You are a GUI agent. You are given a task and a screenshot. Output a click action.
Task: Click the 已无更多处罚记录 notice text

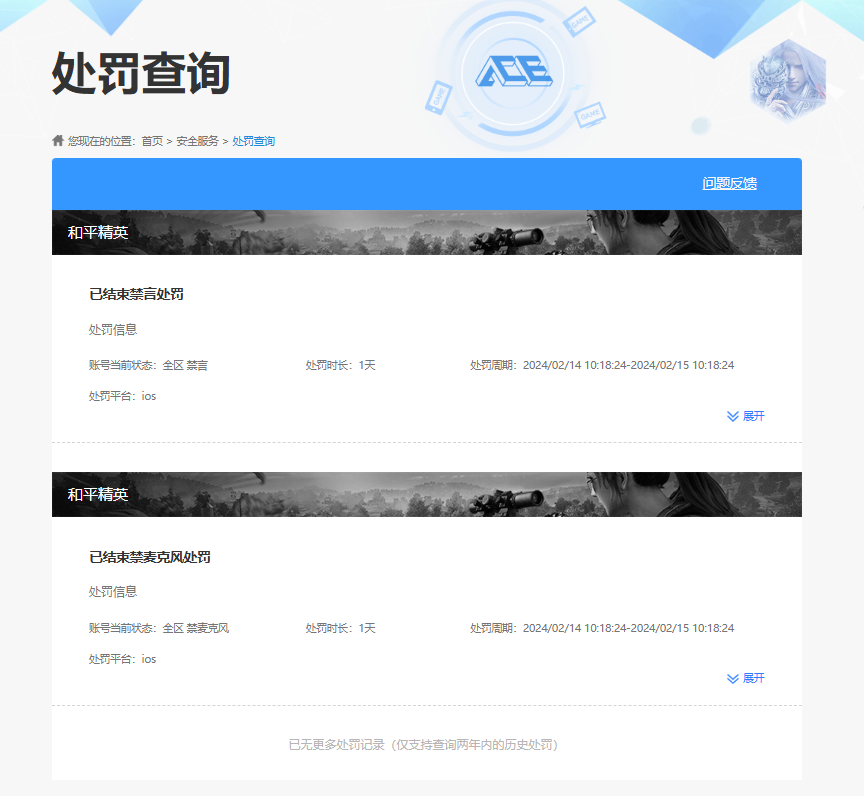pyautogui.click(x=424, y=744)
